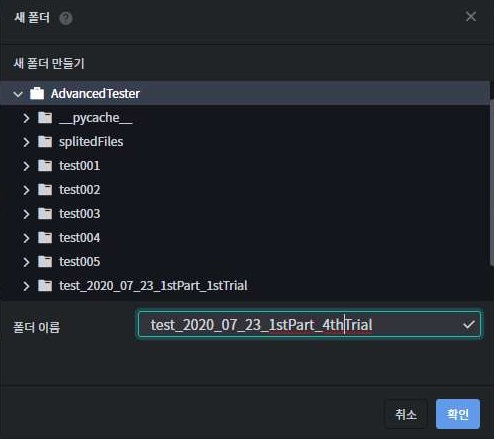Screen dimensions: 494x439
Task: Expand the test001 folder chevron
Action: coord(26,166)
